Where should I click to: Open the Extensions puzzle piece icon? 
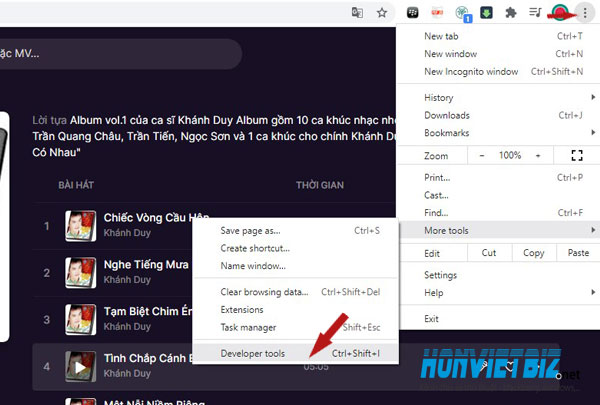(x=511, y=13)
